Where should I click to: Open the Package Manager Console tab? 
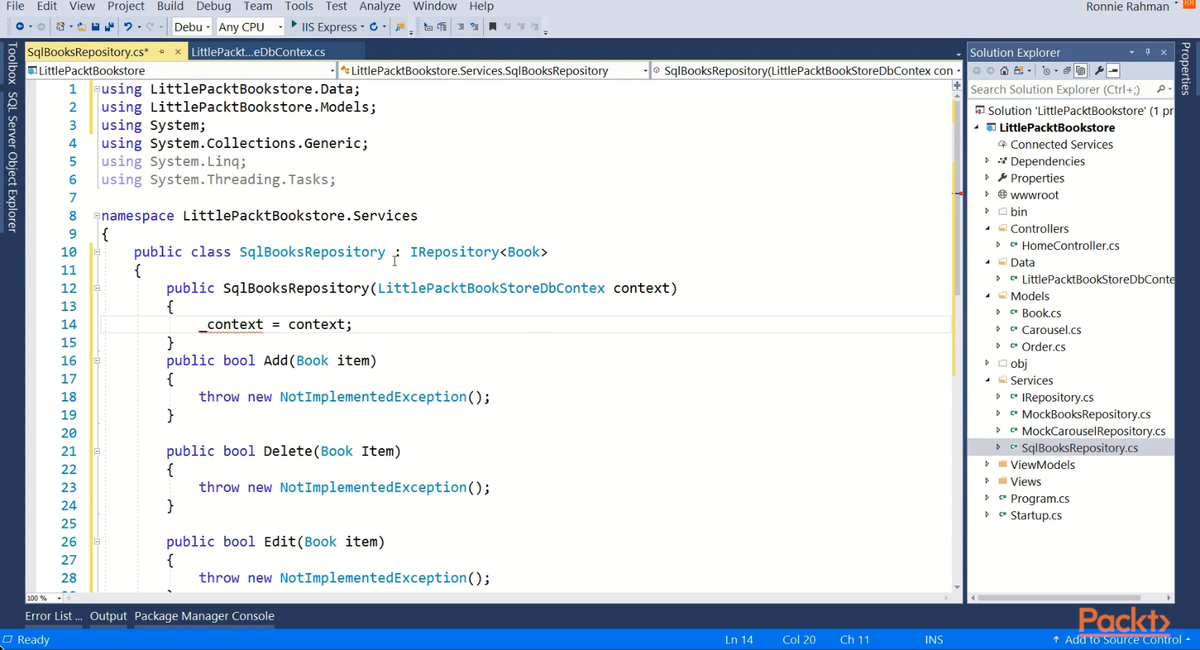(x=204, y=616)
